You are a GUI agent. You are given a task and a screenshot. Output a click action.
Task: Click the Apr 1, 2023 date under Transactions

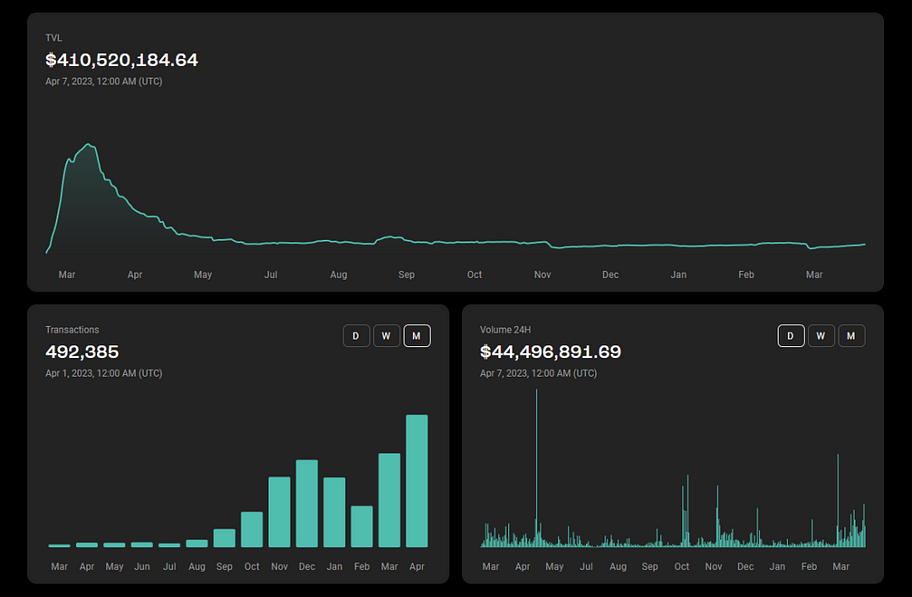(104, 374)
